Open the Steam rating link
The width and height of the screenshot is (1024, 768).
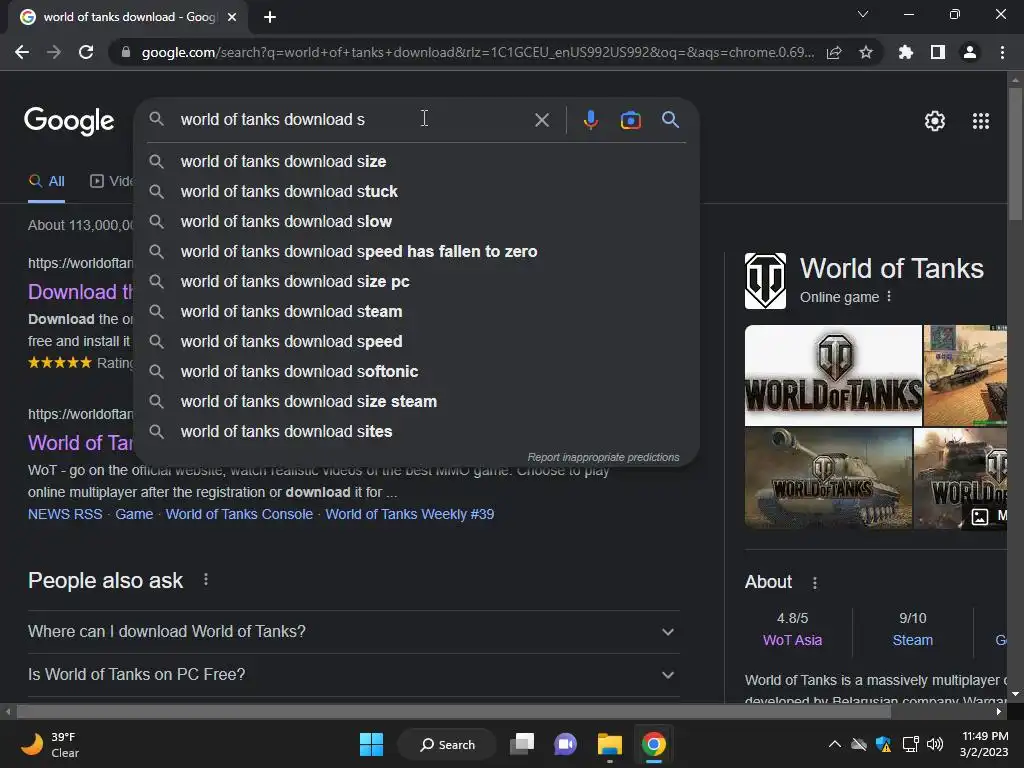point(912,640)
